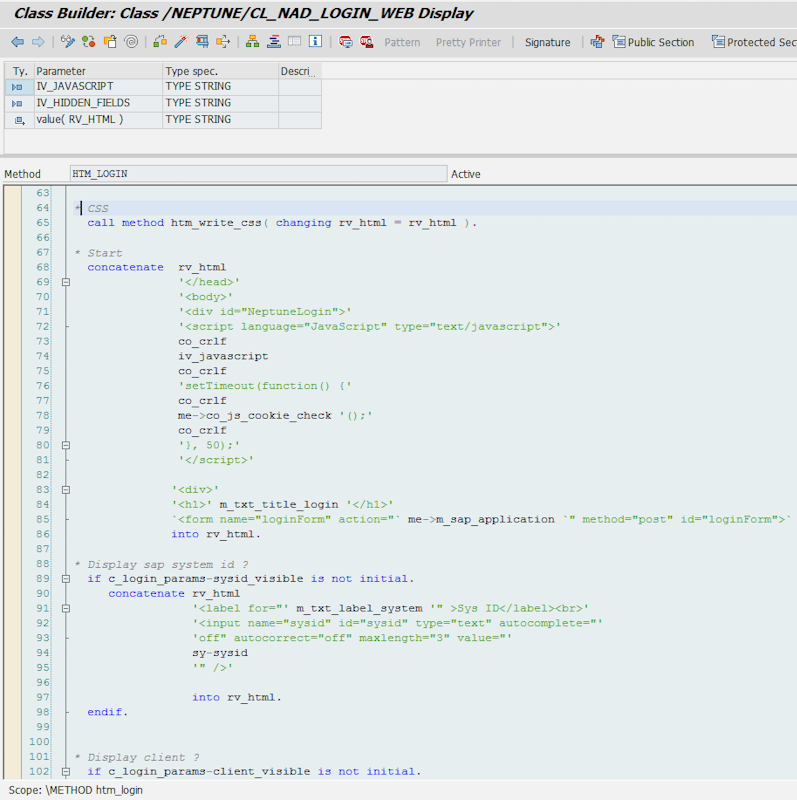The width and height of the screenshot is (797, 800).
Task: Collapse the code block at line 83
Action: click(x=66, y=489)
